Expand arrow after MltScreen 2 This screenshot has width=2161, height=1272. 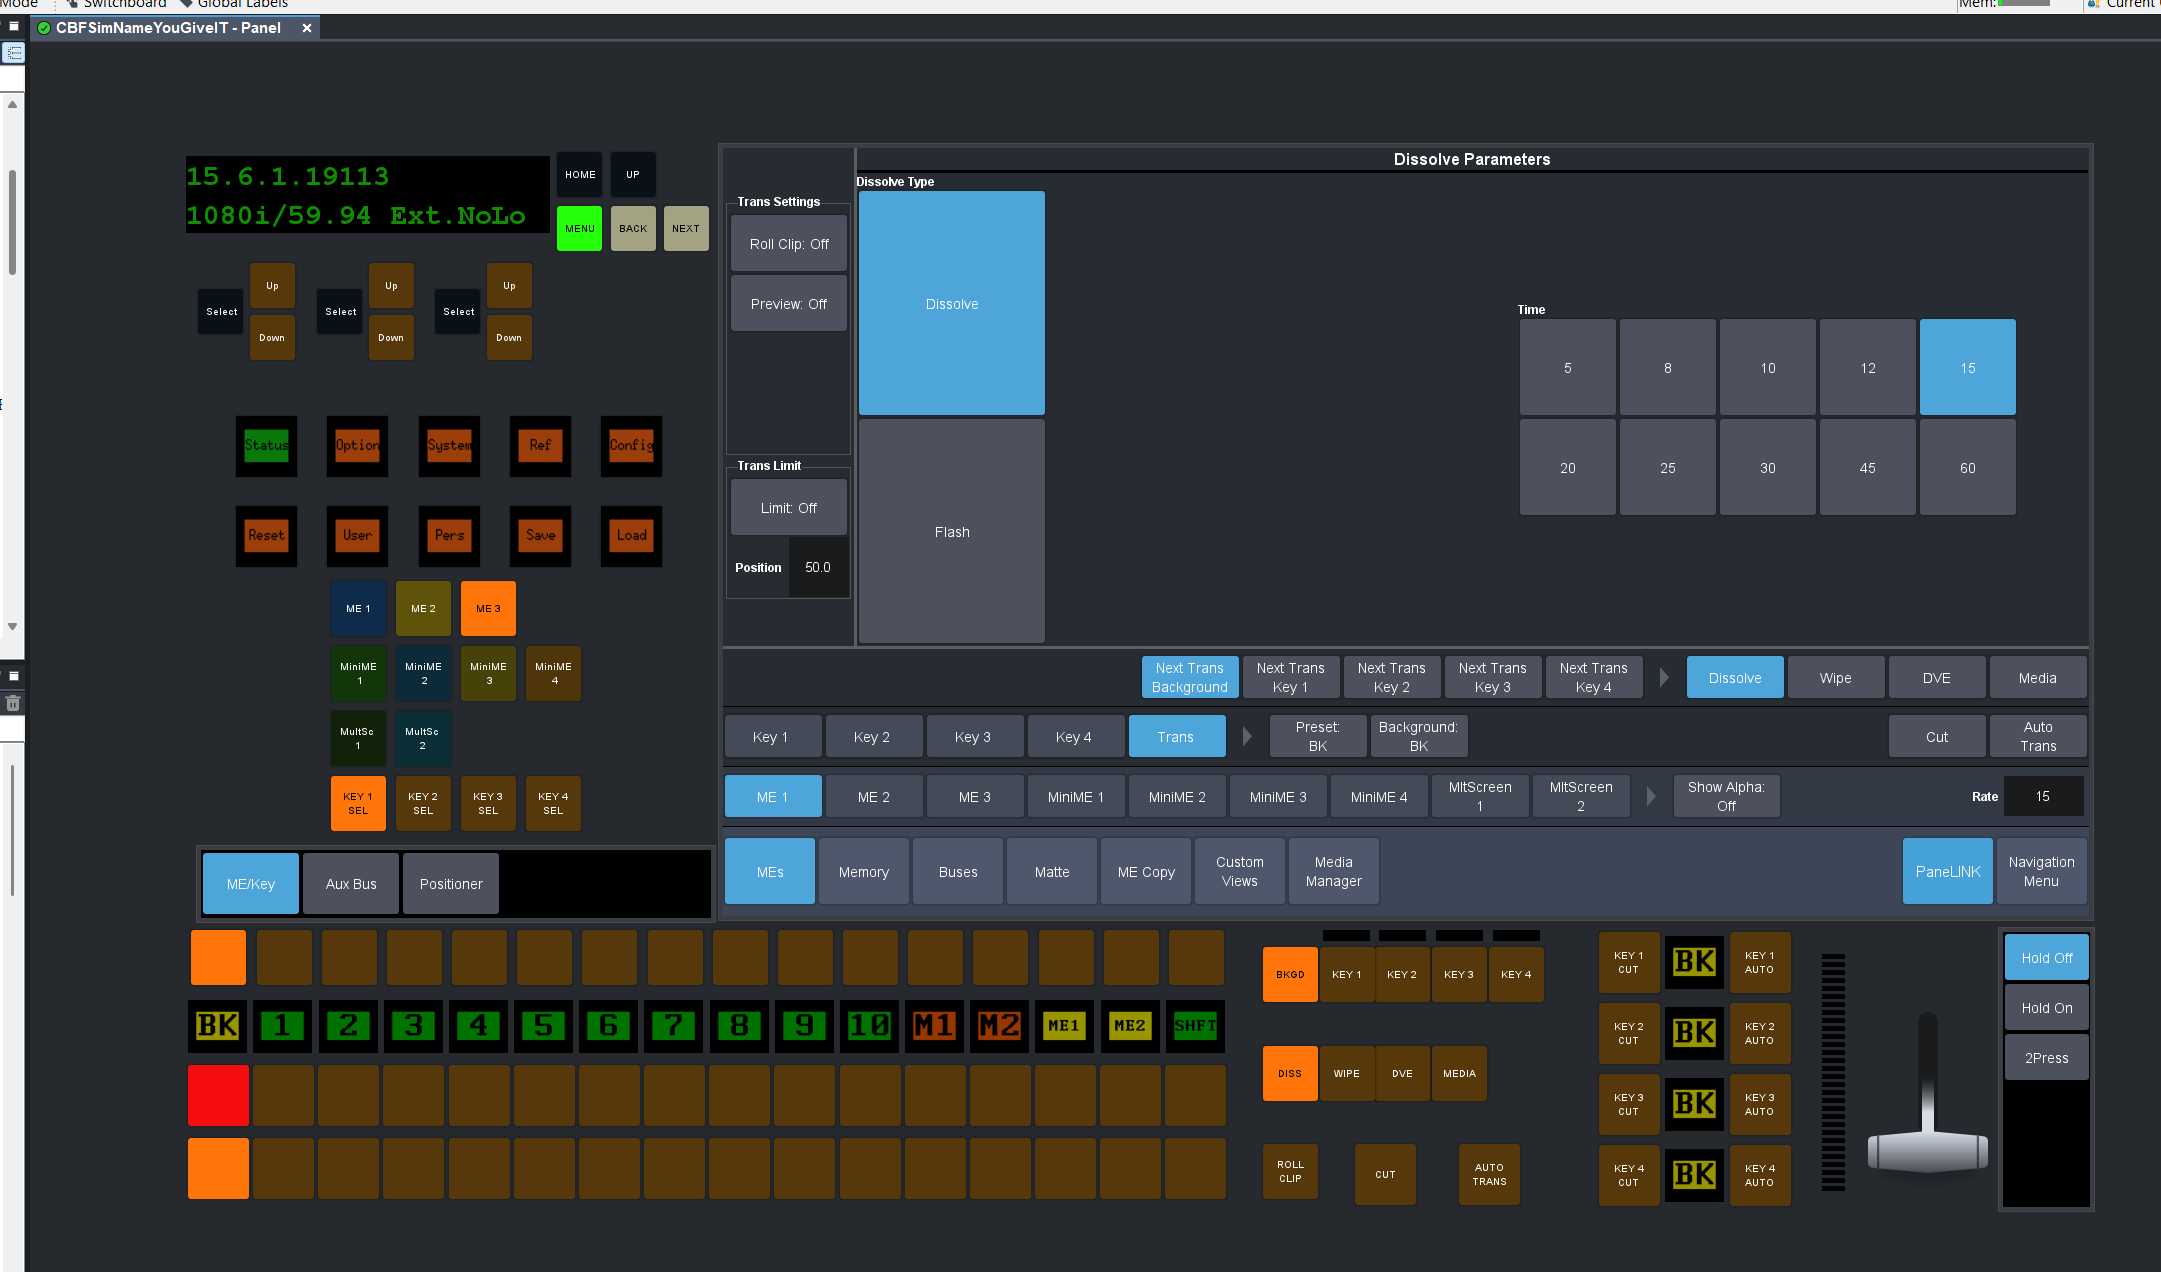tap(1651, 797)
